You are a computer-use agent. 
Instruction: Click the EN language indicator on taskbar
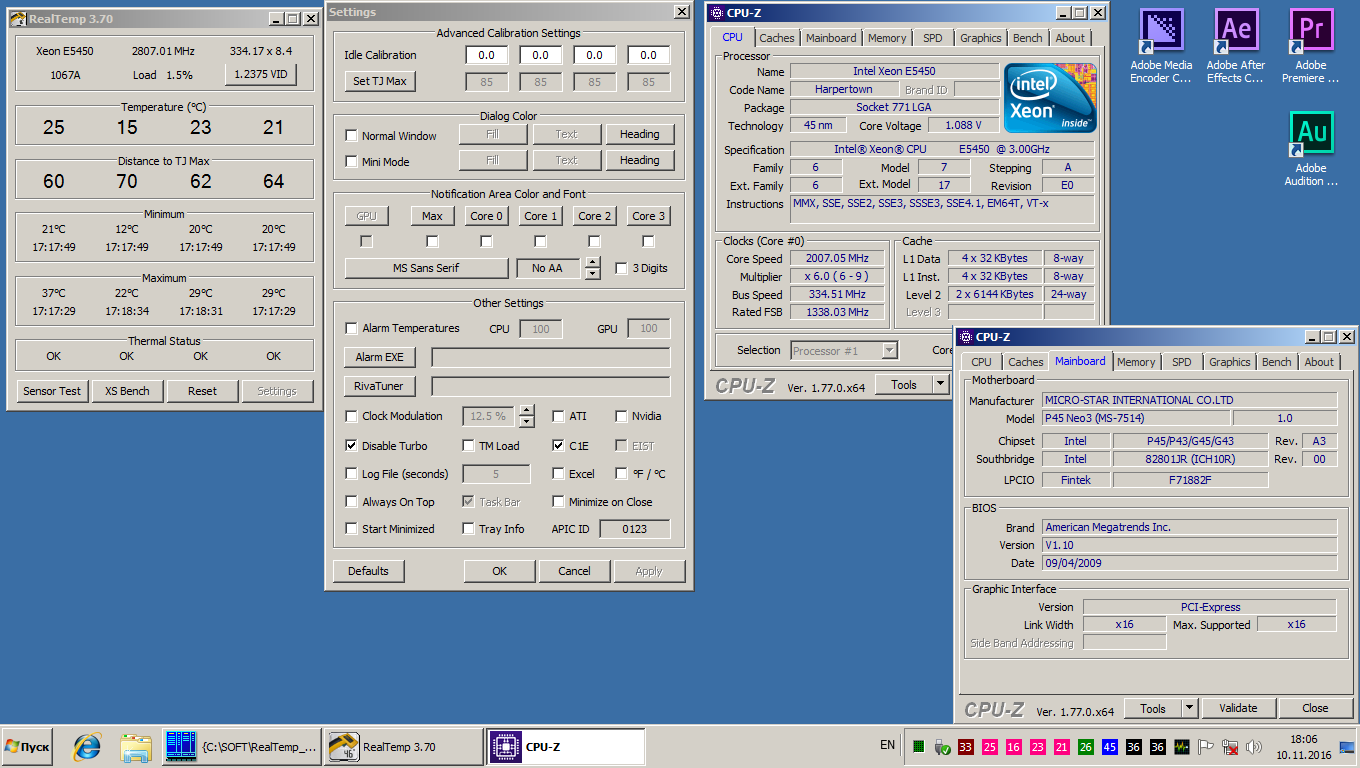(x=887, y=745)
